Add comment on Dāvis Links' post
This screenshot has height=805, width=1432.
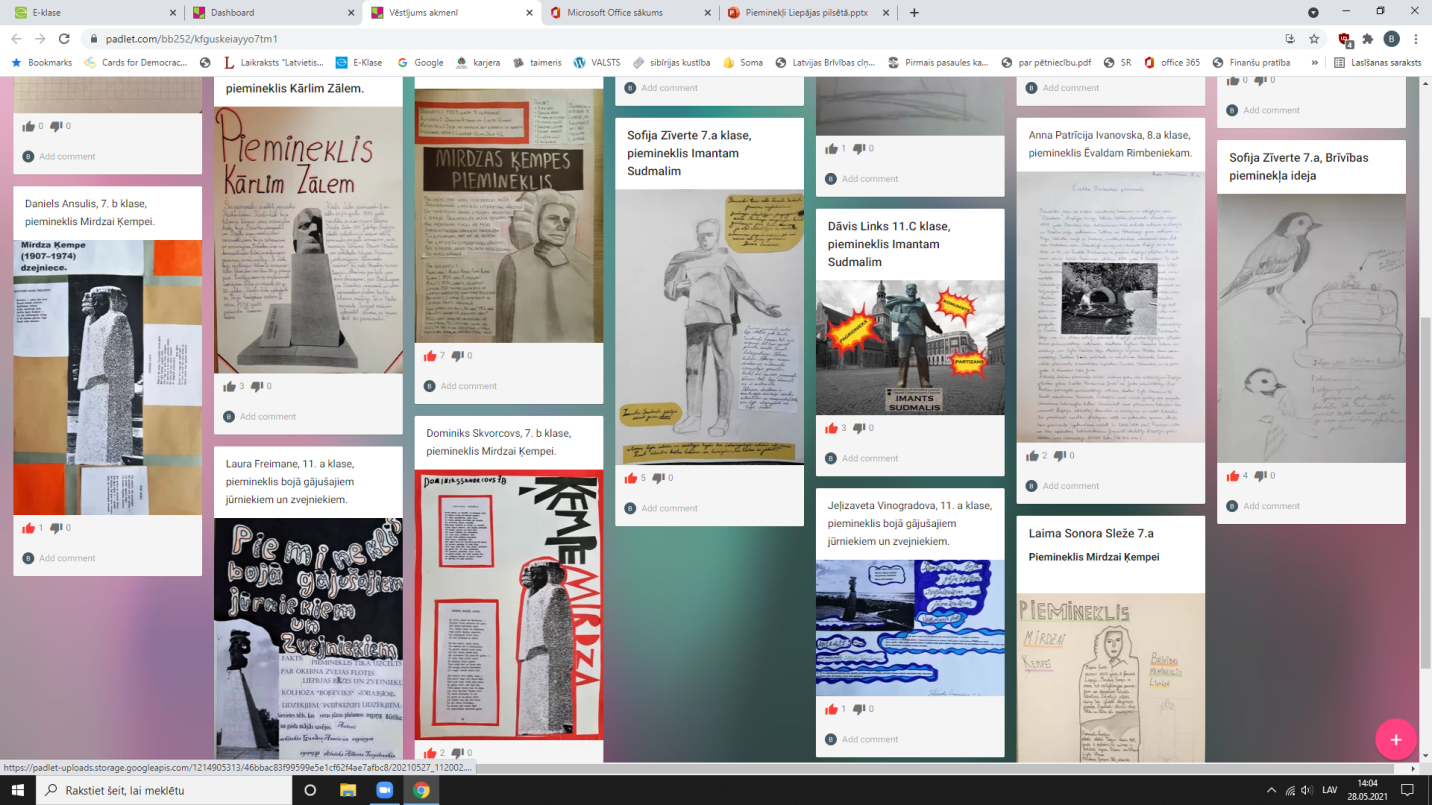point(870,458)
